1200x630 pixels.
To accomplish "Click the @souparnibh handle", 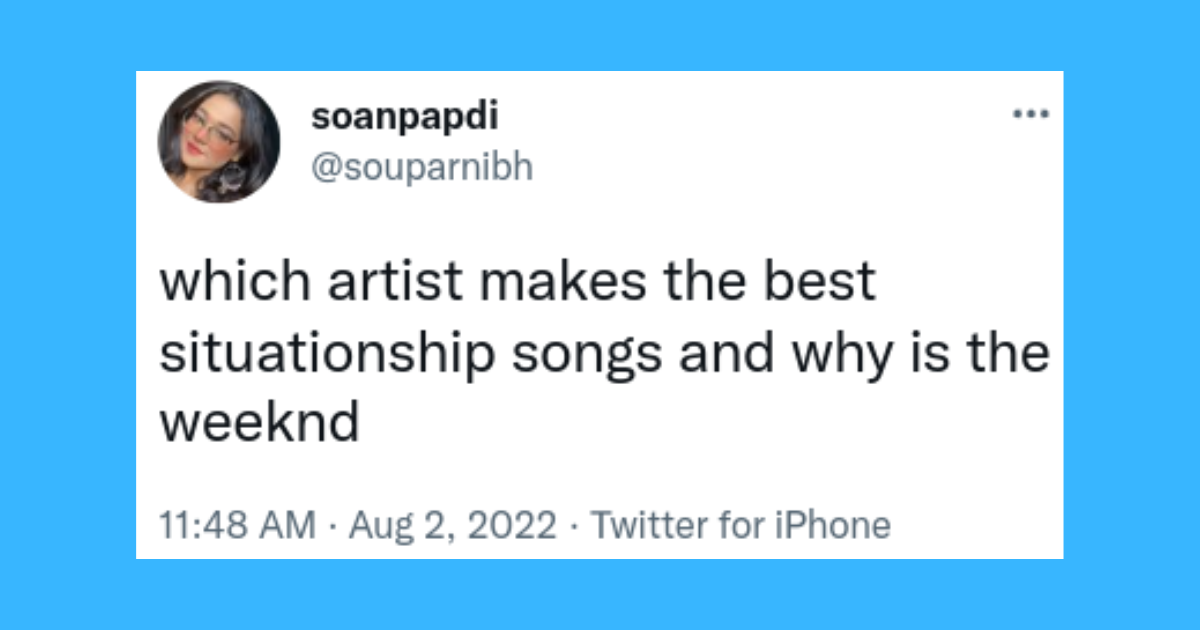I will click(422, 168).
